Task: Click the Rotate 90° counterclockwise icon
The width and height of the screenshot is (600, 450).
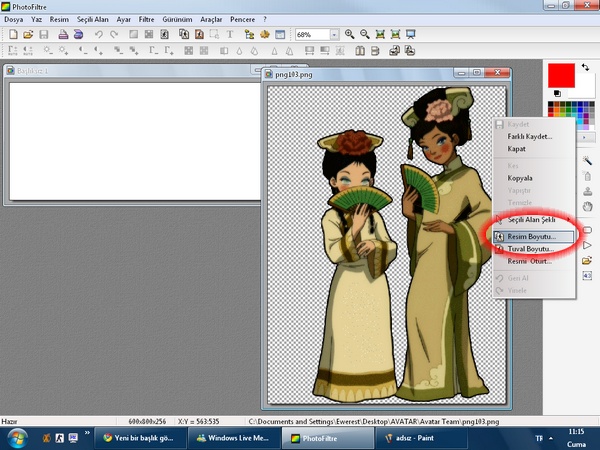Action: pos(395,51)
